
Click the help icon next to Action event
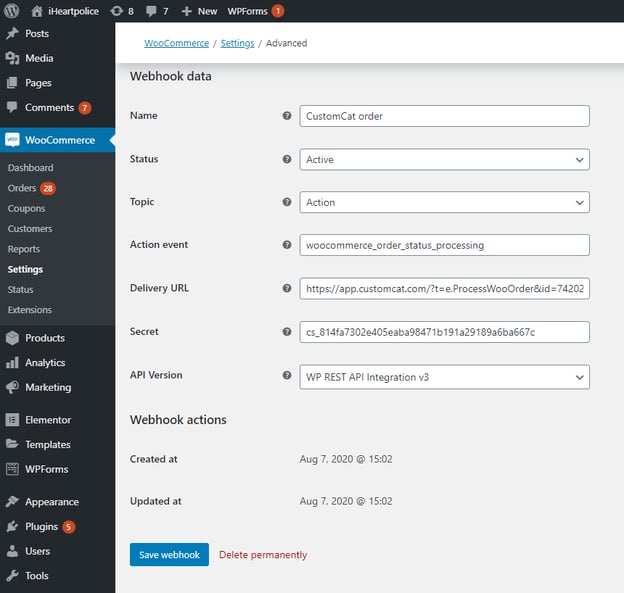pos(287,245)
